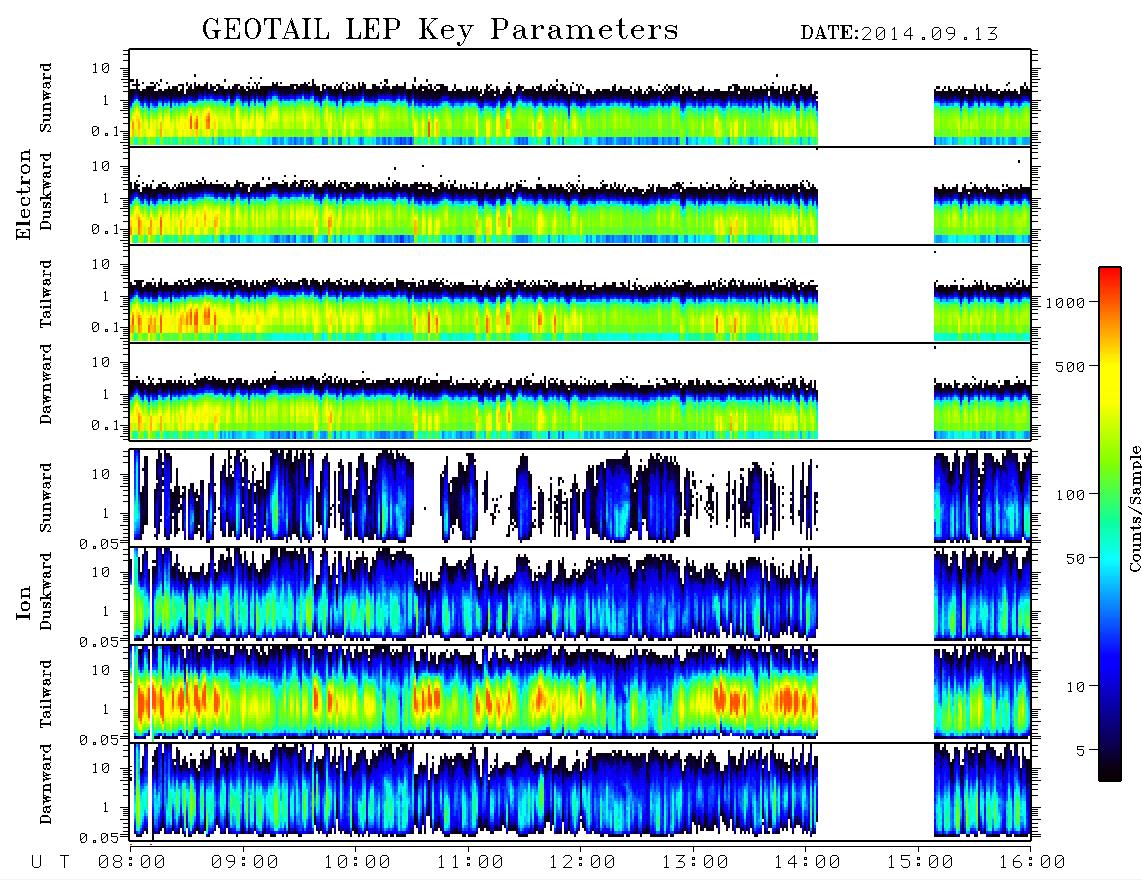Image resolution: width=1142 pixels, height=880 pixels.
Task: Click the 15:00 time axis label
Action: pyautogui.click(x=920, y=862)
